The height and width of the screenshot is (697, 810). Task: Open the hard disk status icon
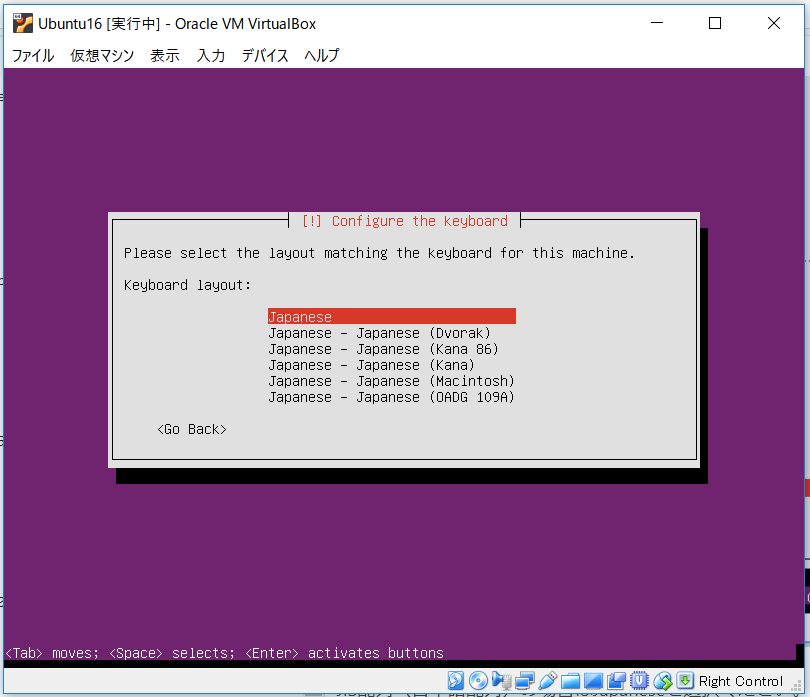point(454,681)
